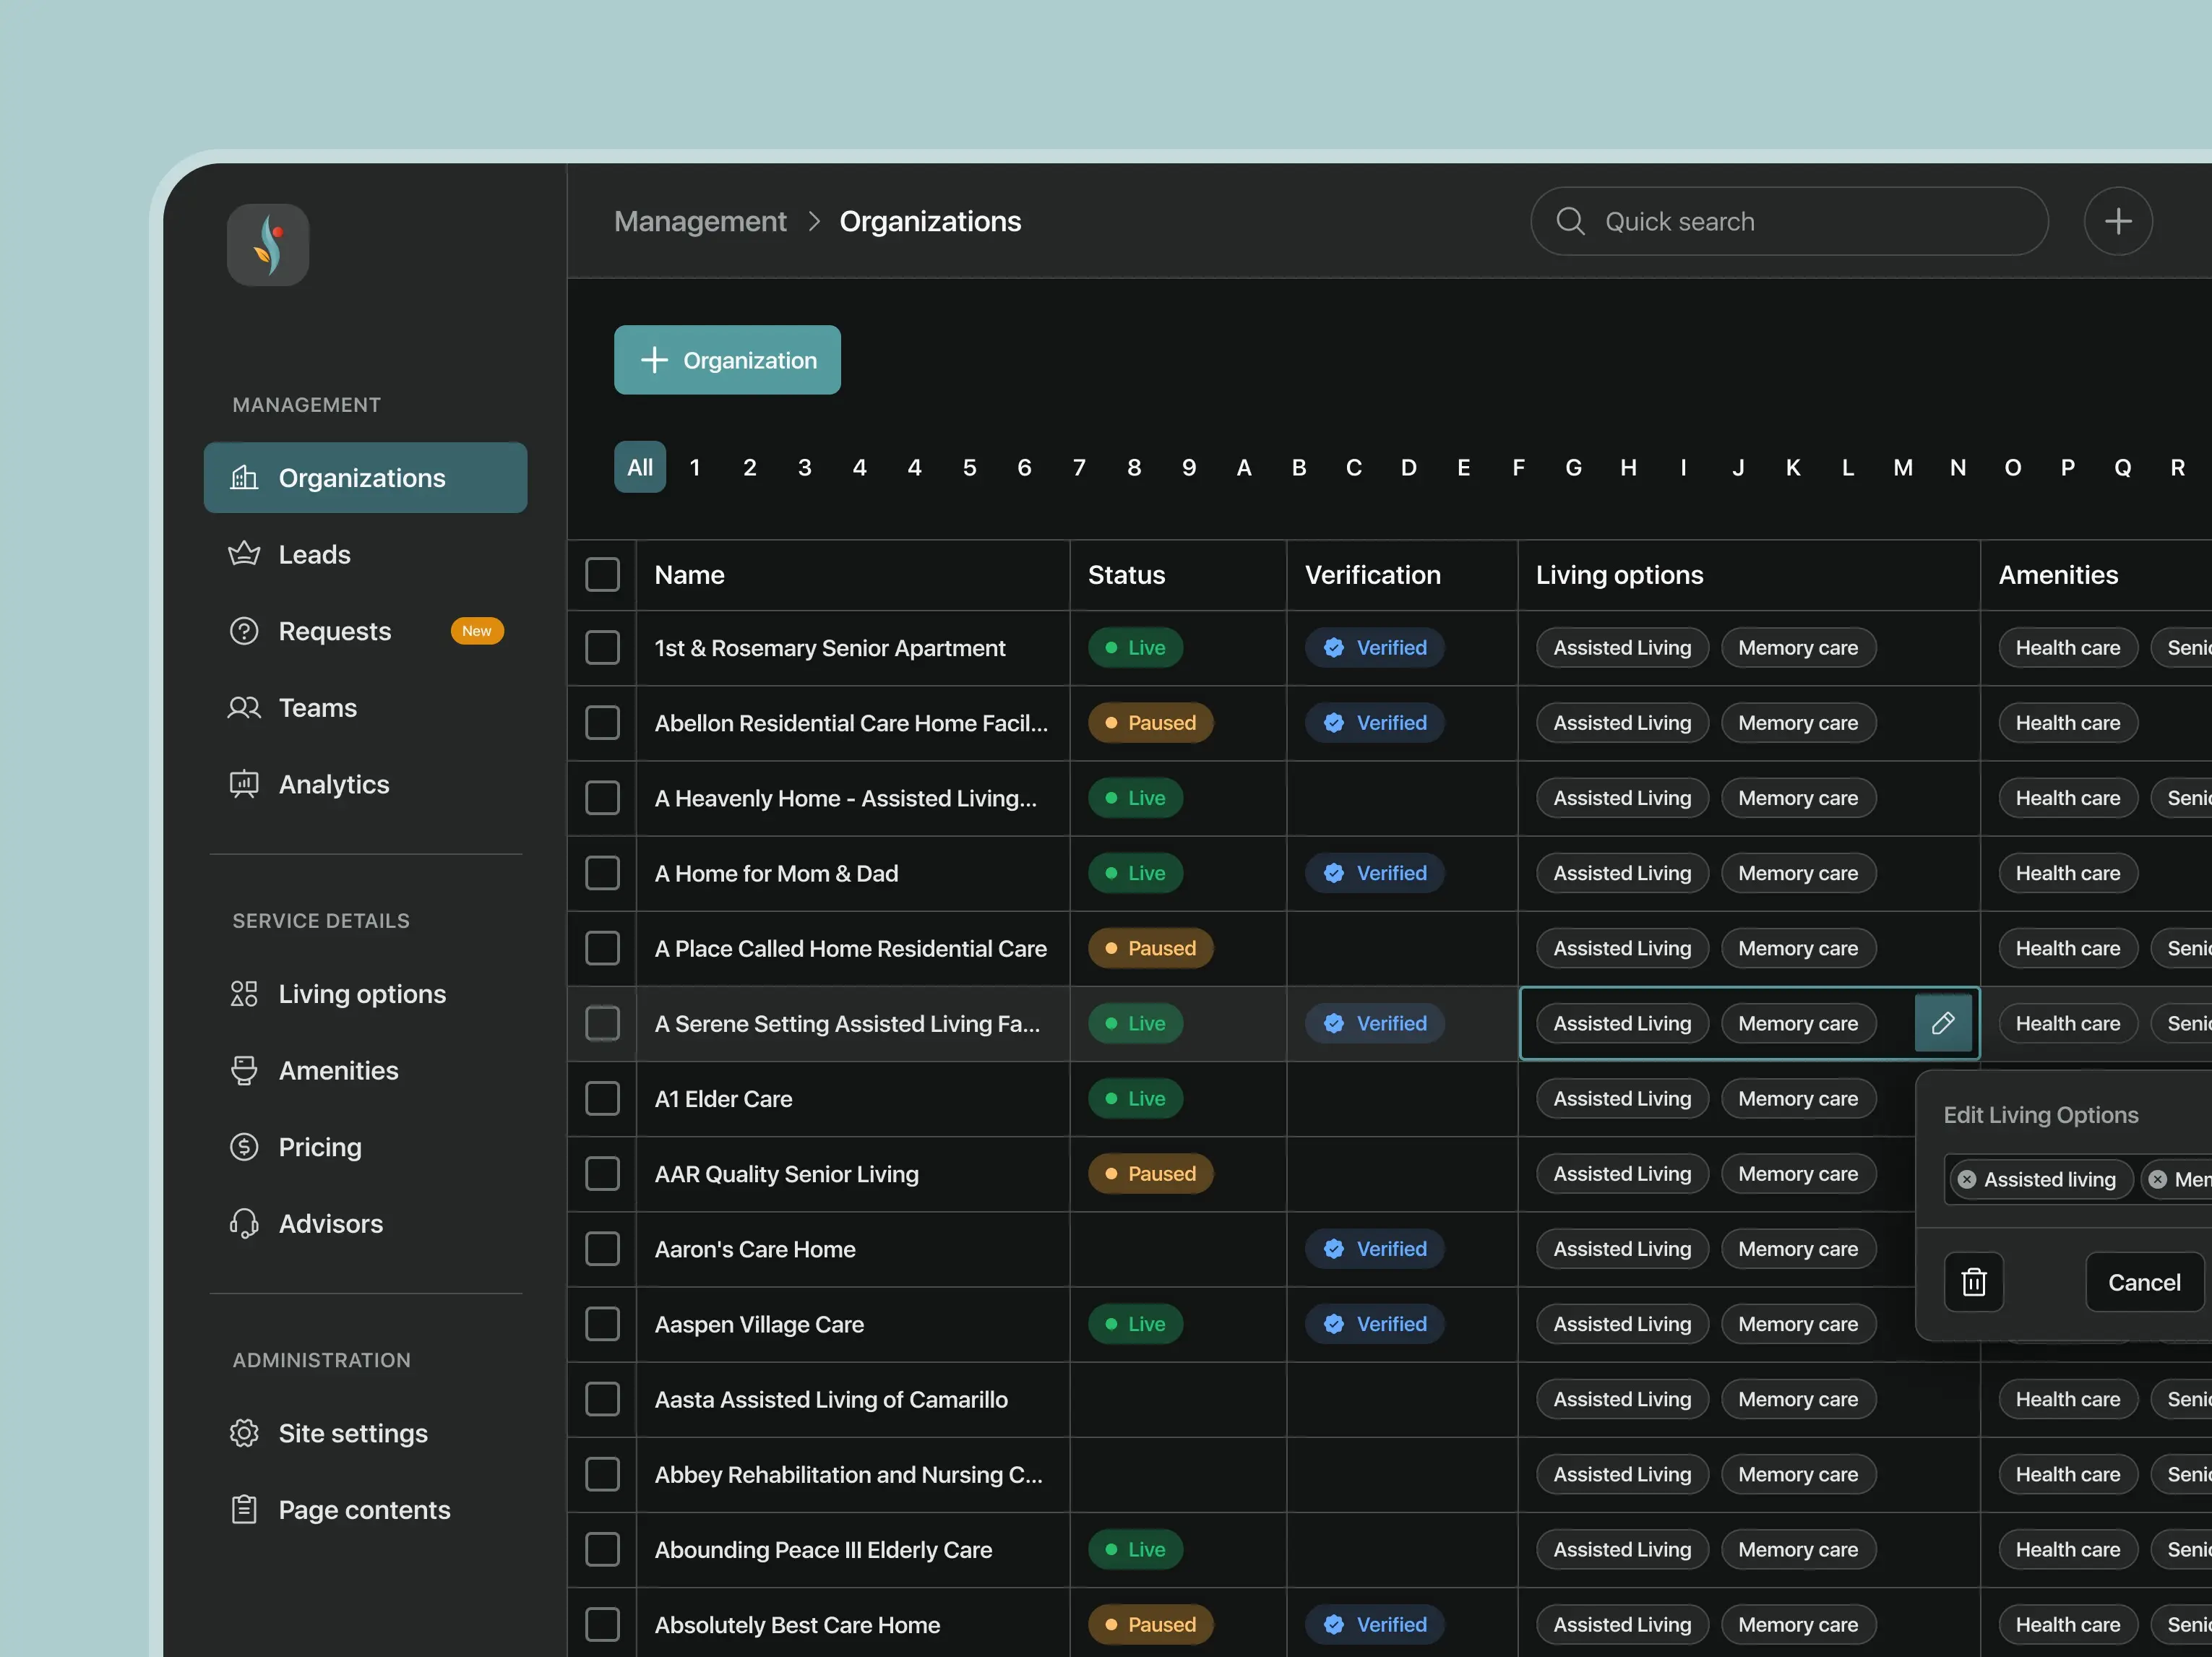The width and height of the screenshot is (2212, 1657).
Task: Click the Amenities sidebar icon
Action: [244, 1070]
